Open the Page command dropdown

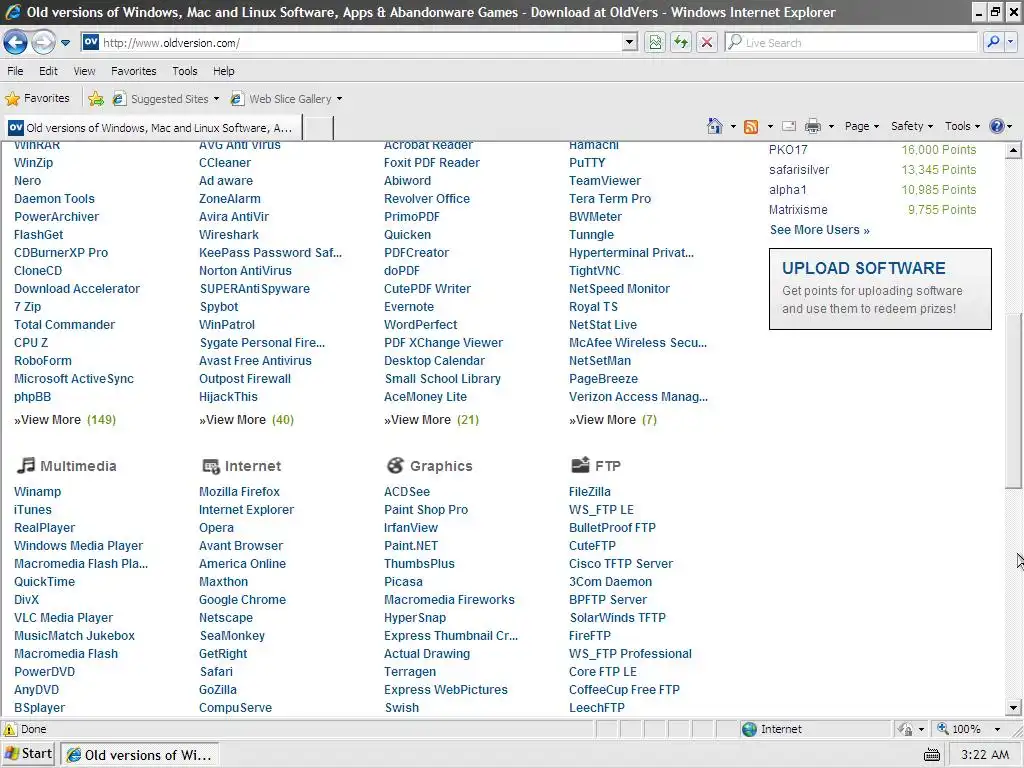pyautogui.click(x=861, y=126)
